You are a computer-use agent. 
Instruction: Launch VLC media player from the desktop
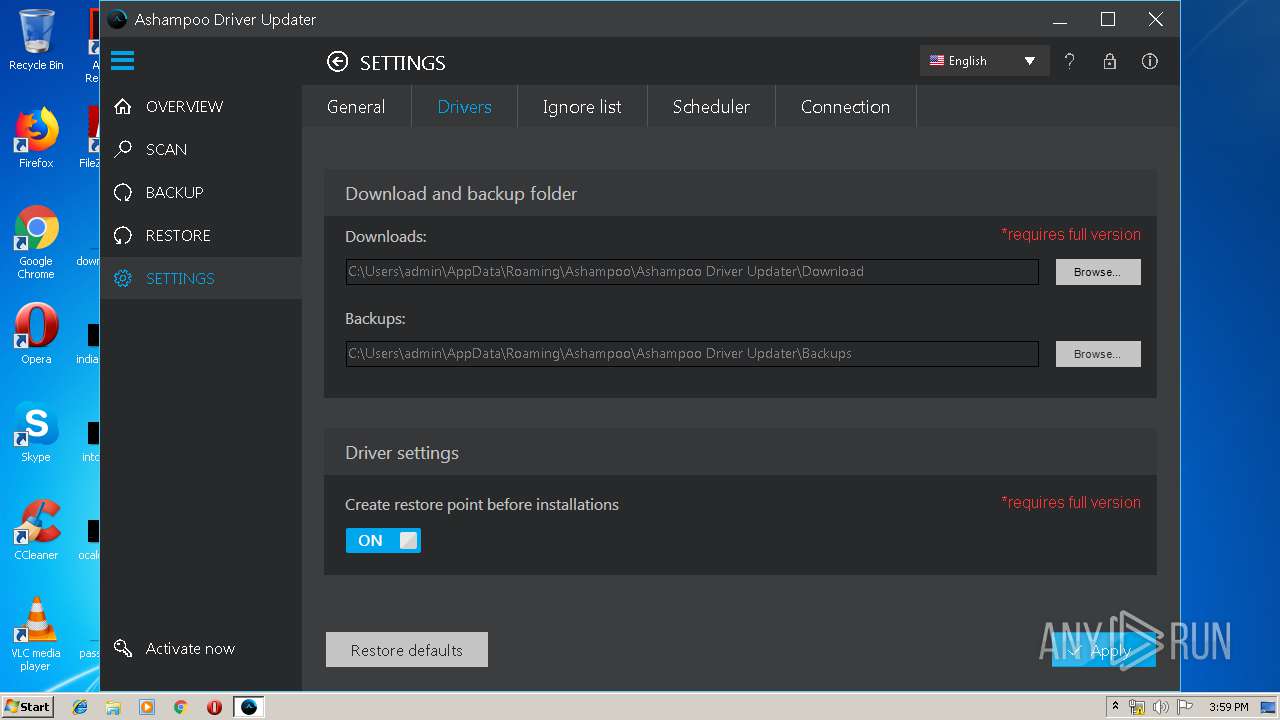[x=36, y=634]
